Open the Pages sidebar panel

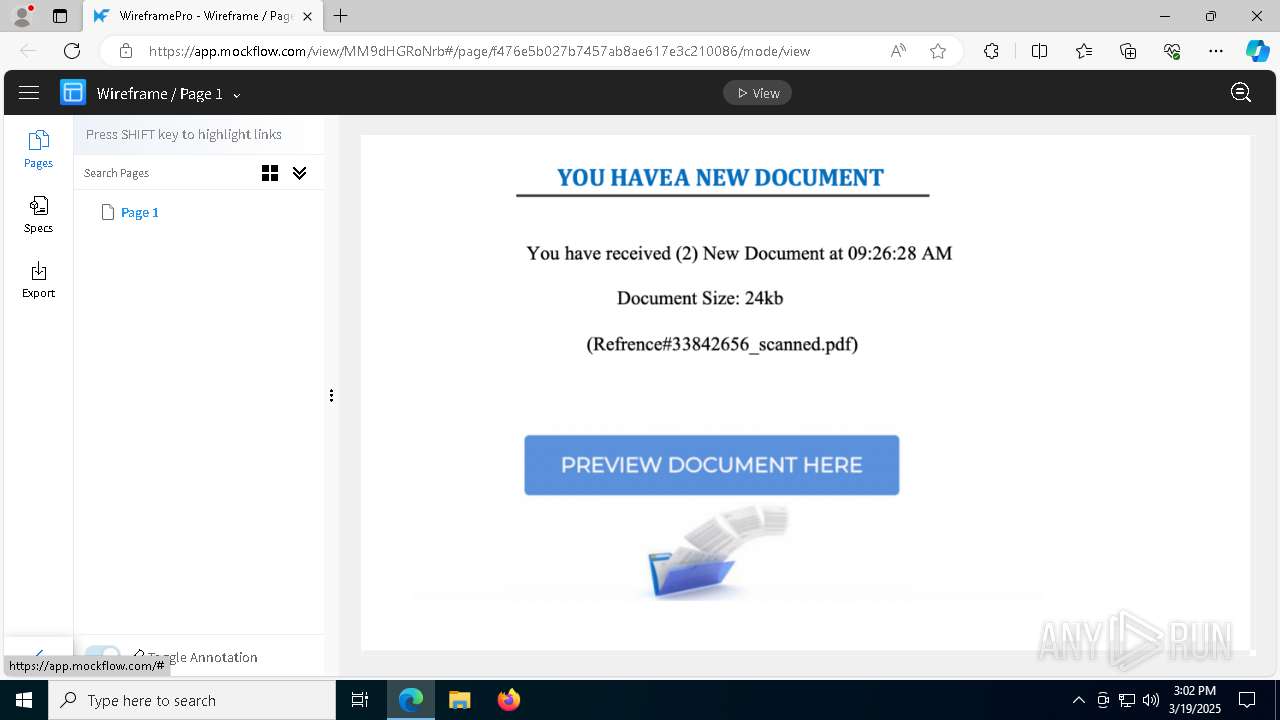[38, 149]
